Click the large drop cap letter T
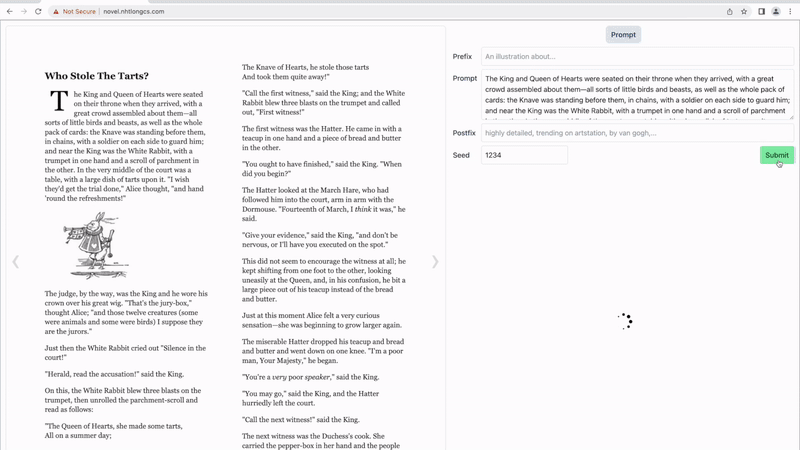Screen dimensions: 800x450 [59, 101]
